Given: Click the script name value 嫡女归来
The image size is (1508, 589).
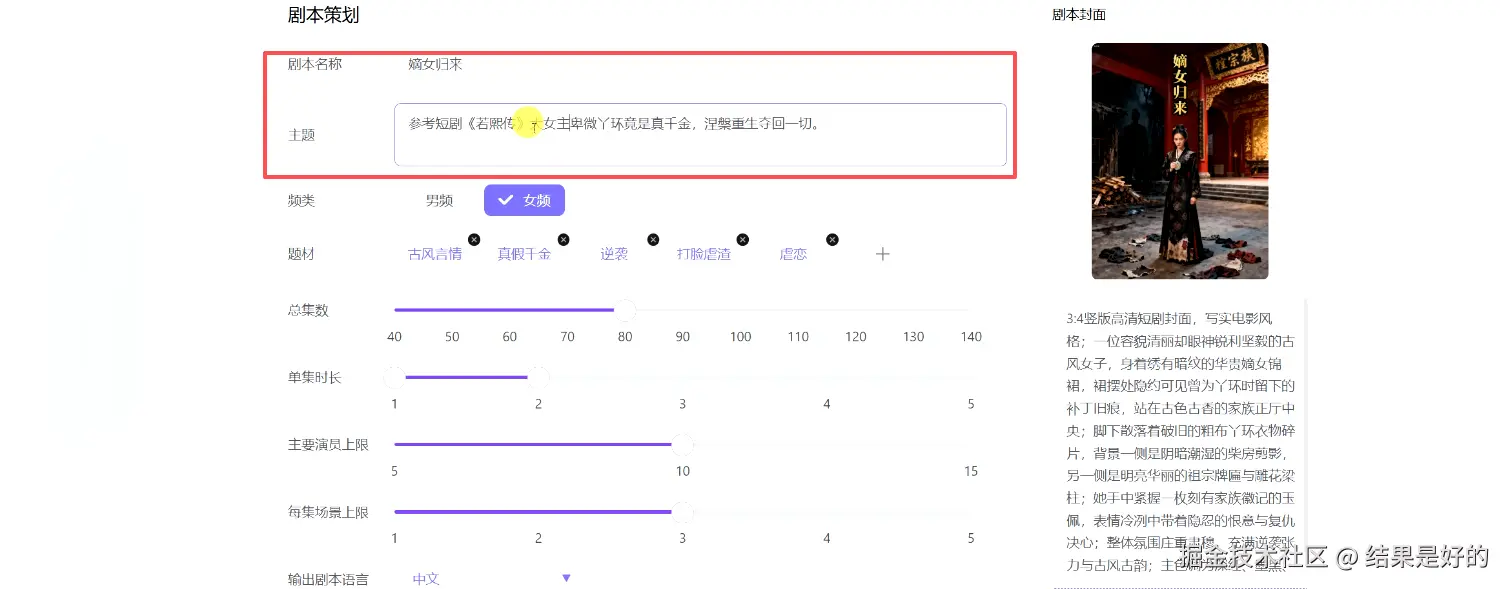Looking at the screenshot, I should (x=435, y=64).
